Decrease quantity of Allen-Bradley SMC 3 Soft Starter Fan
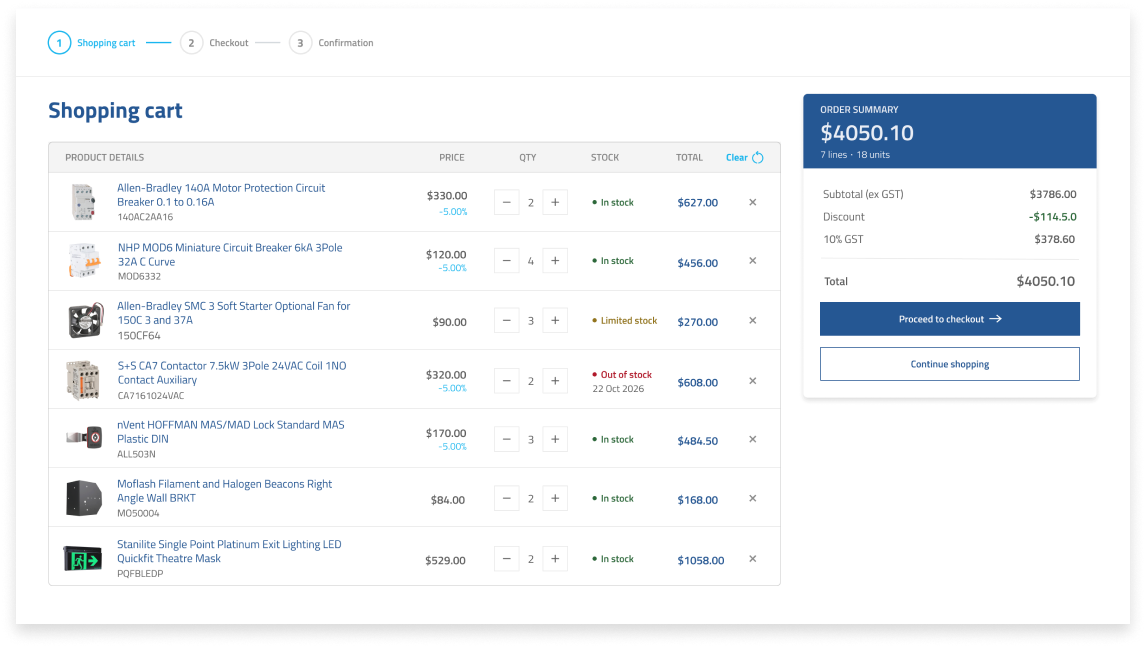Screen dimensions: 1146x648 coord(506,321)
